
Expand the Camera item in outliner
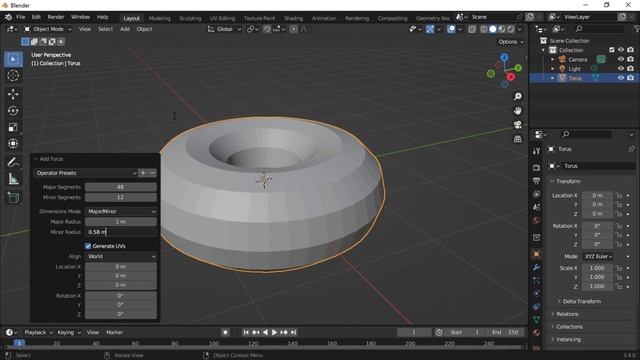pyautogui.click(x=553, y=60)
